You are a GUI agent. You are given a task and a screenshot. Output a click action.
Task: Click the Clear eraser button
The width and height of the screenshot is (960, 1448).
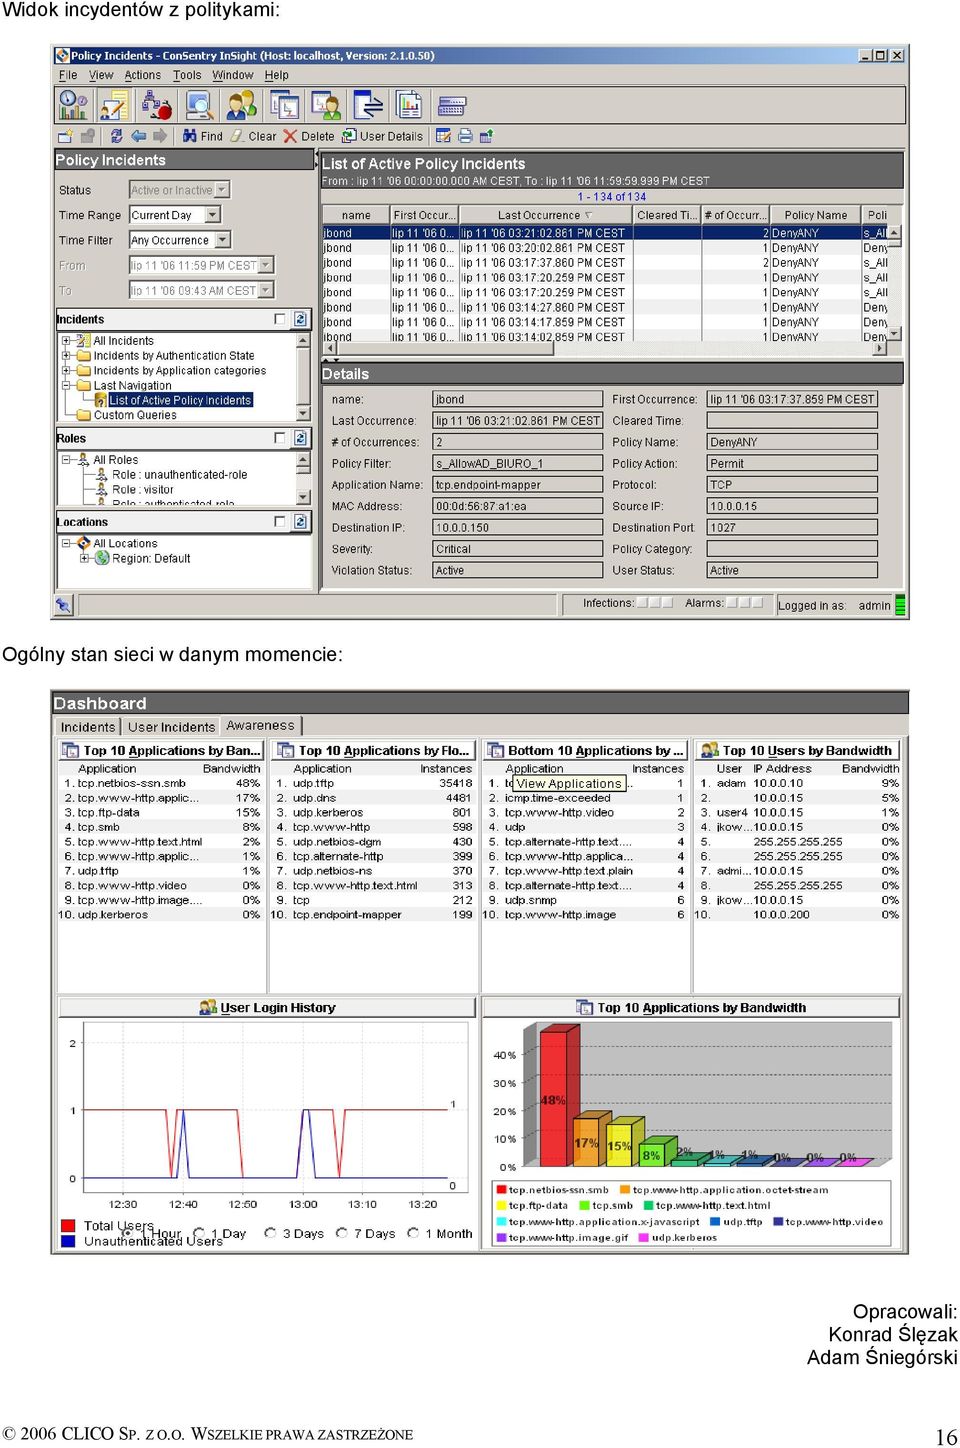(254, 136)
